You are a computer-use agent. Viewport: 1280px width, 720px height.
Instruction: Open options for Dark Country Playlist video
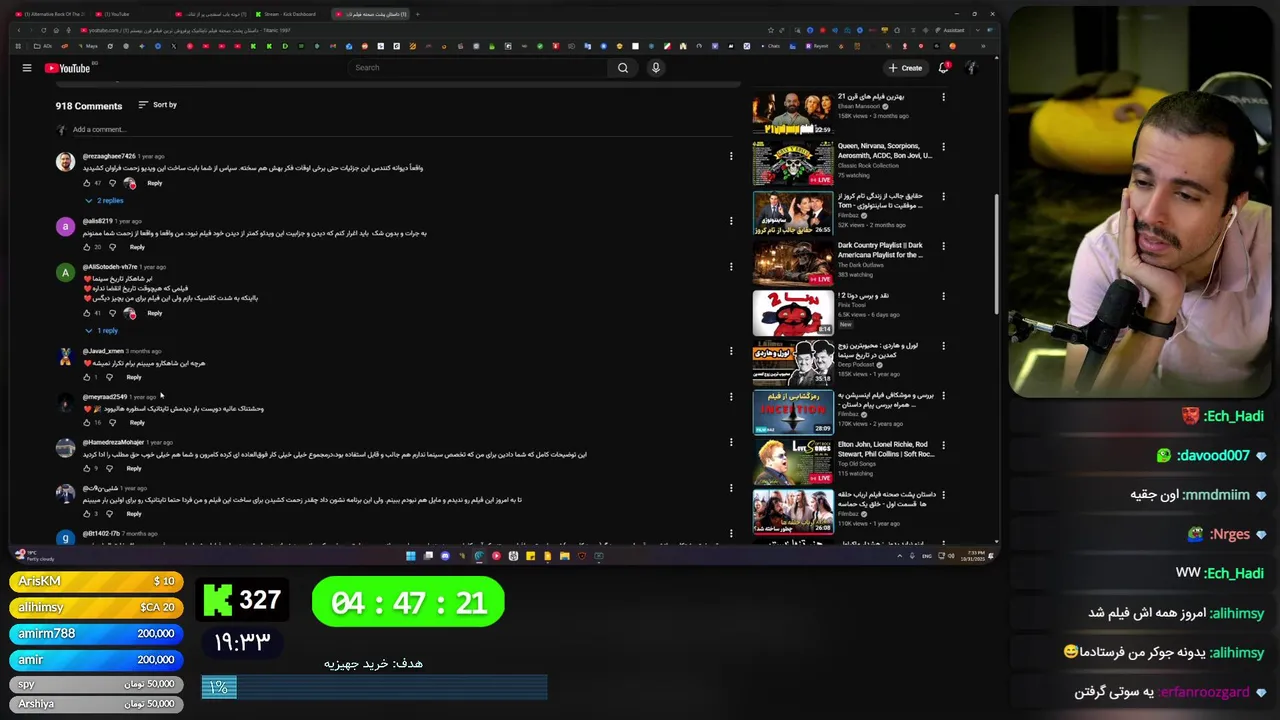pos(943,246)
